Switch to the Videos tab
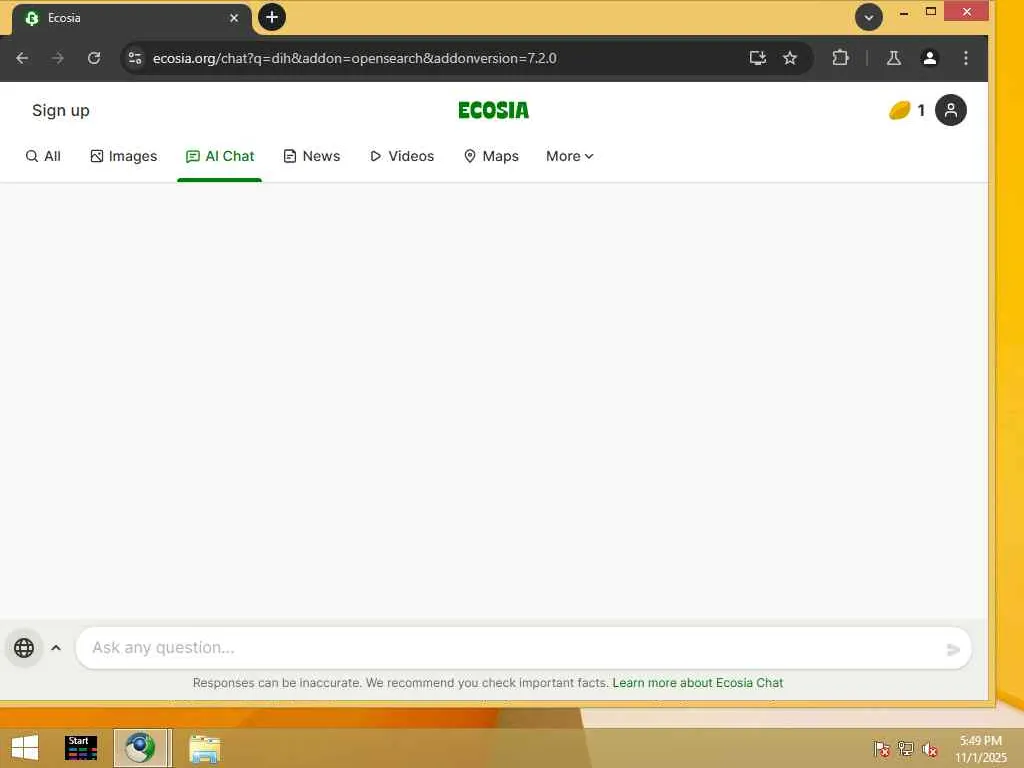This screenshot has height=768, width=1024. tap(402, 156)
